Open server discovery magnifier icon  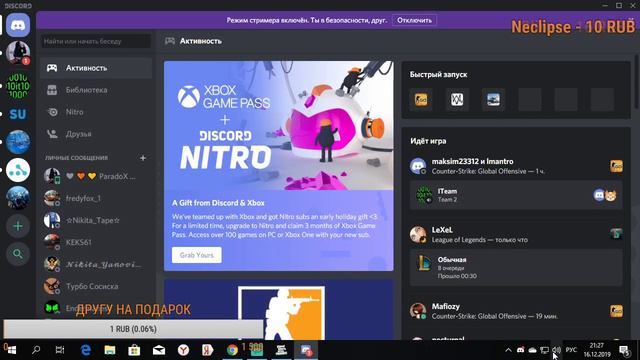18,254
